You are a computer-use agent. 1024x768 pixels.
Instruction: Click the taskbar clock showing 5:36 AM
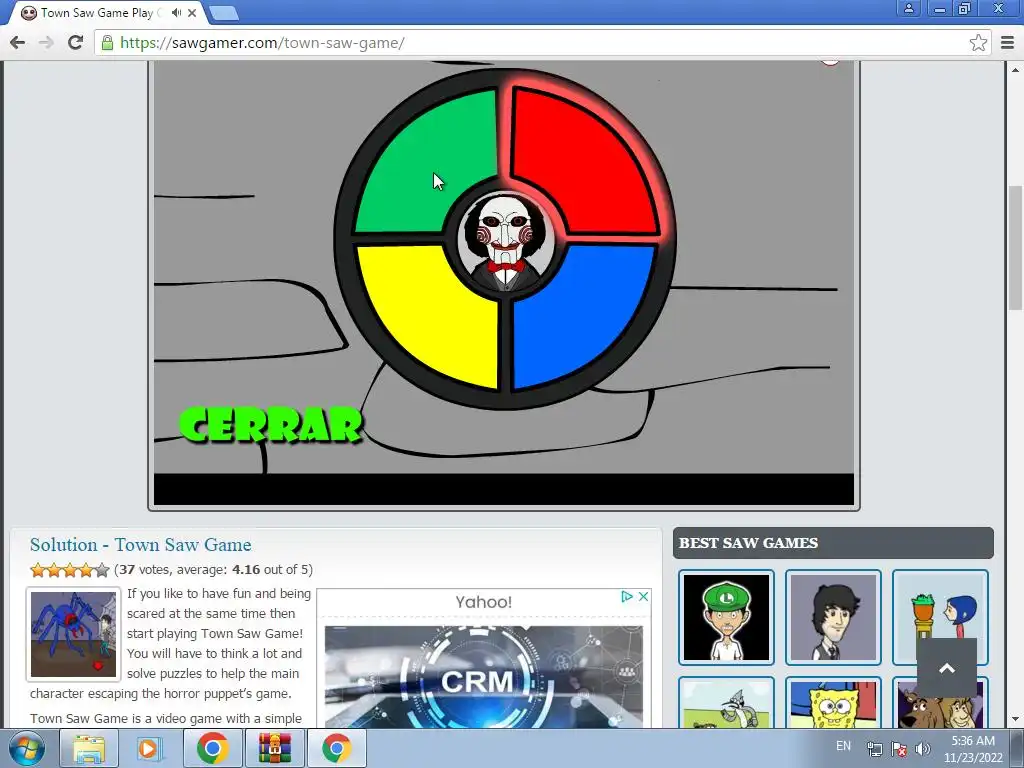[973, 749]
